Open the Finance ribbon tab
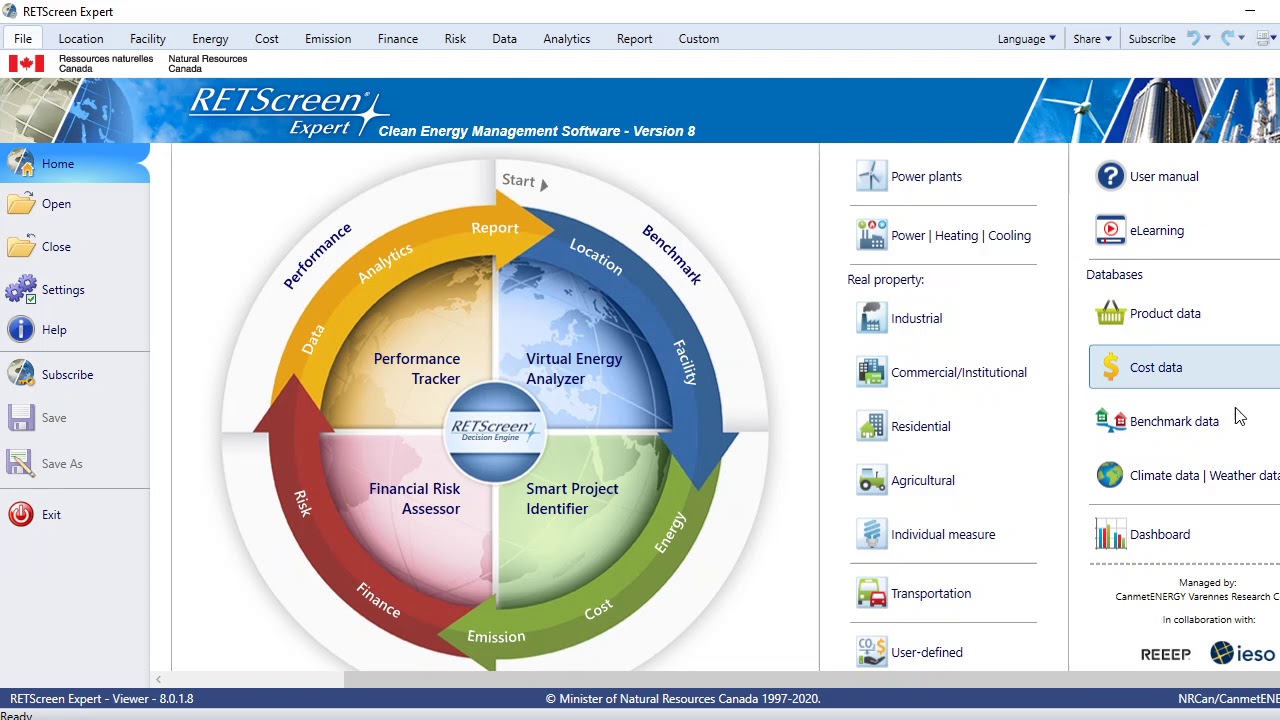1280x720 pixels. pyautogui.click(x=397, y=39)
